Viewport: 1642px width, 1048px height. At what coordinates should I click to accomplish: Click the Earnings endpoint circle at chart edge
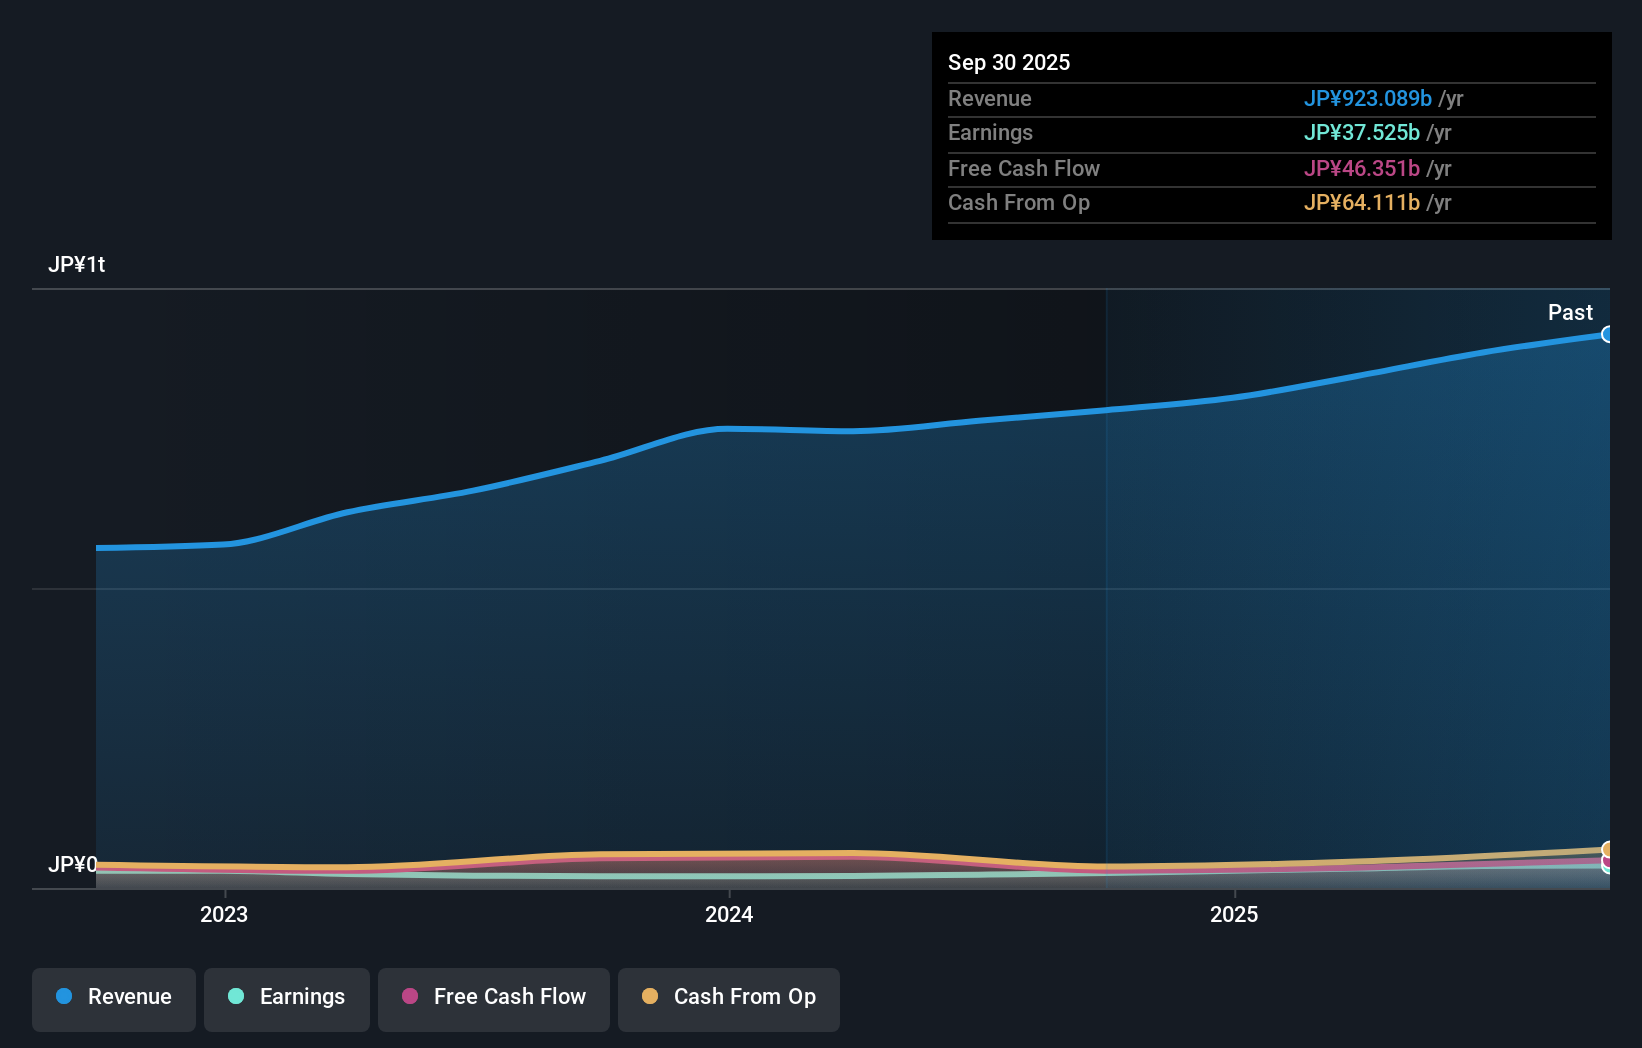pos(1606,869)
